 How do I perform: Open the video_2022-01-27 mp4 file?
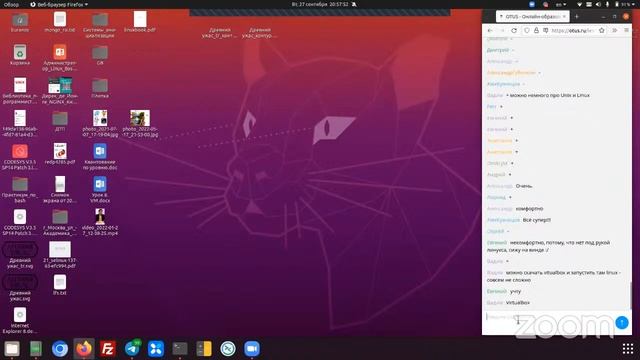pos(100,222)
